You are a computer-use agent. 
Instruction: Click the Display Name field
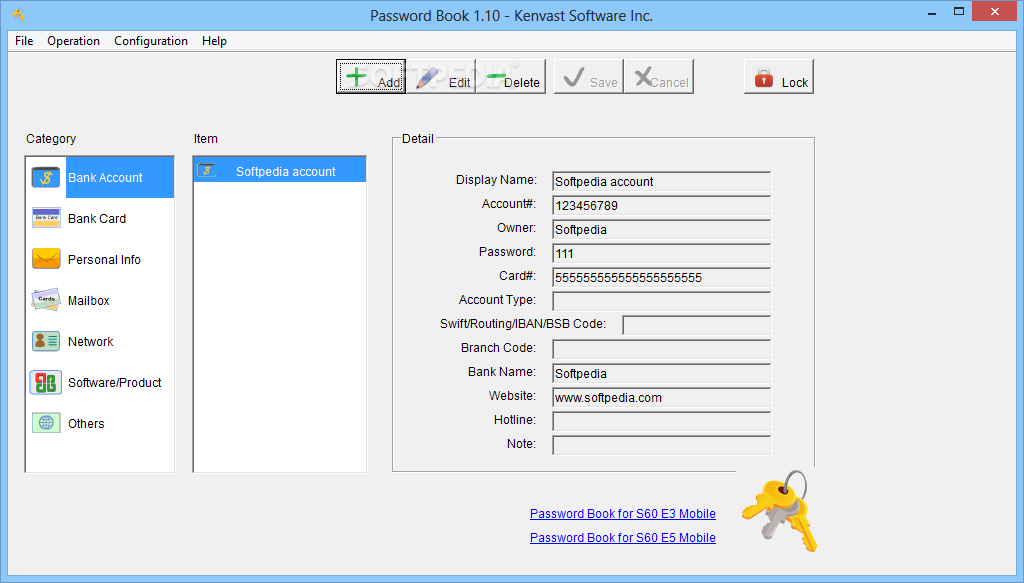(x=661, y=181)
